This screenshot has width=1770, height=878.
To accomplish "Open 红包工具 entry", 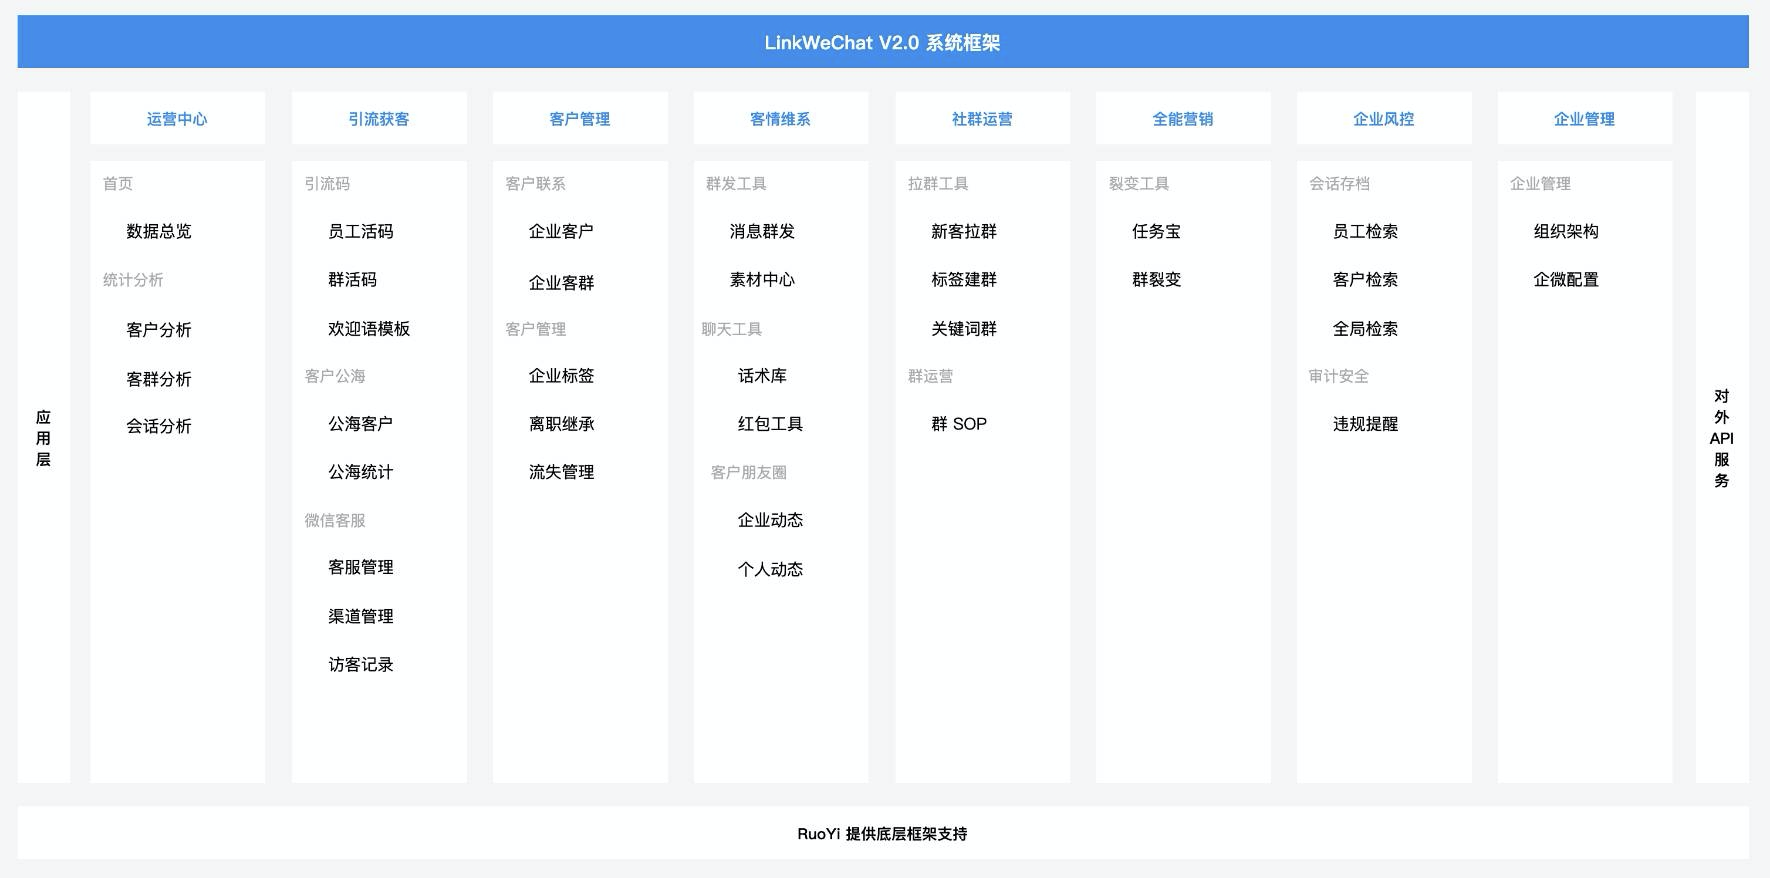I will coord(771,424).
